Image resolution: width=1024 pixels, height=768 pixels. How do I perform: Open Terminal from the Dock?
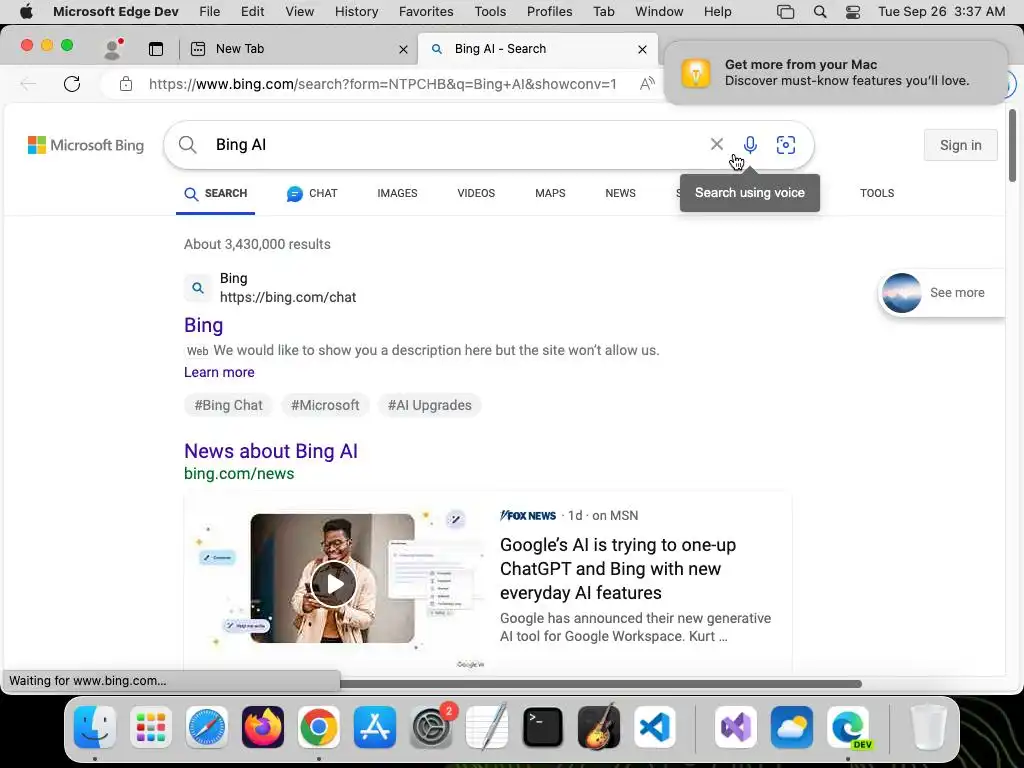[x=543, y=727]
